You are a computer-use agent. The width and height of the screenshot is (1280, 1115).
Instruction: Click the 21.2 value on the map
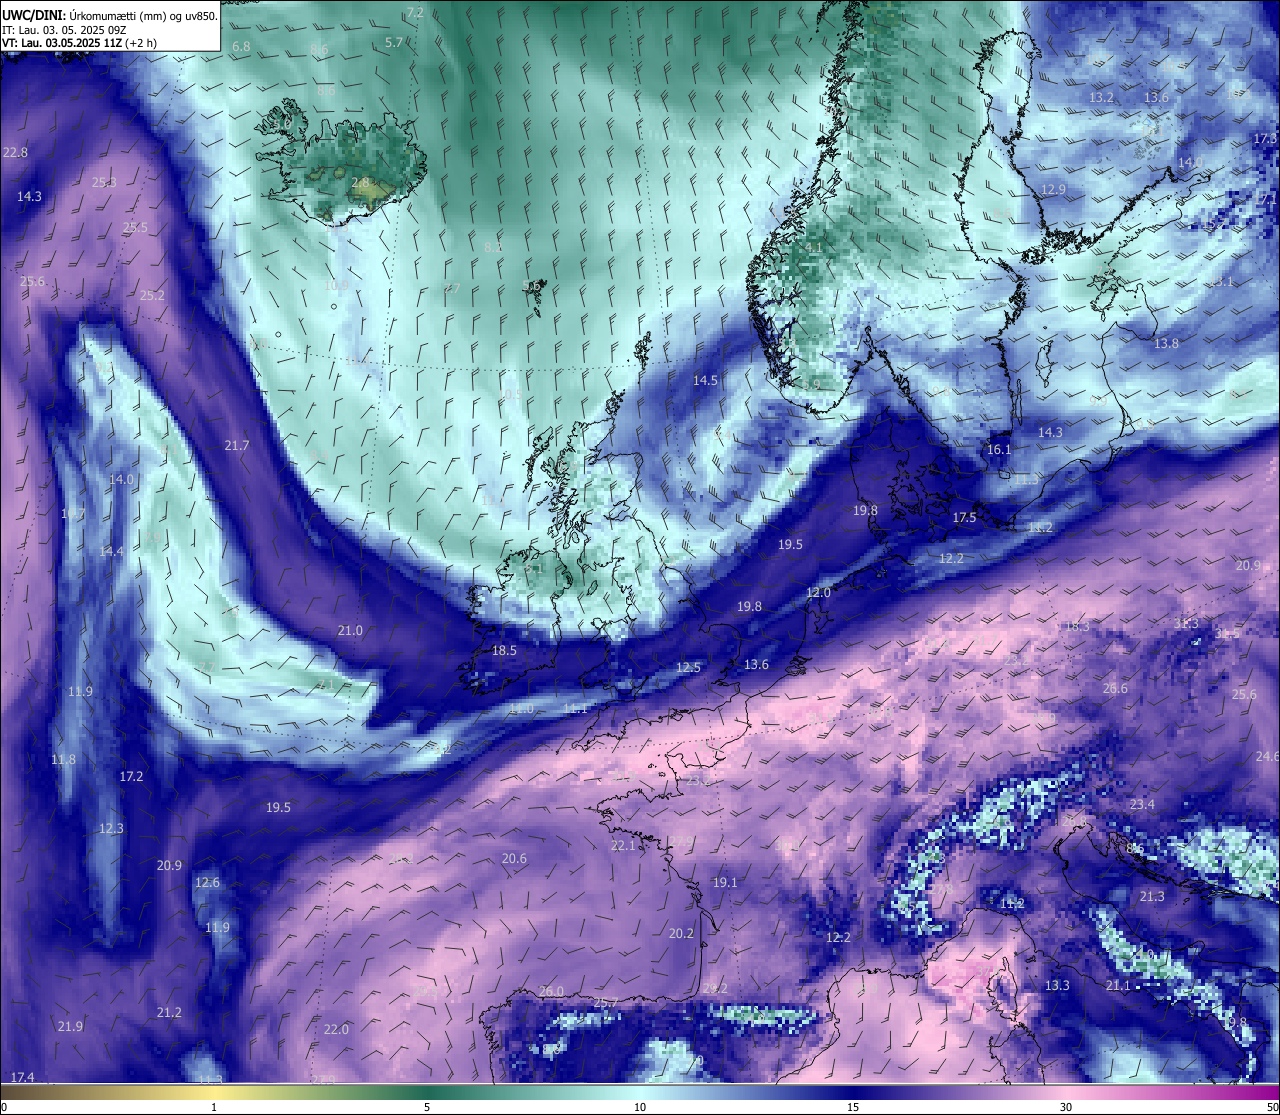[169, 1013]
